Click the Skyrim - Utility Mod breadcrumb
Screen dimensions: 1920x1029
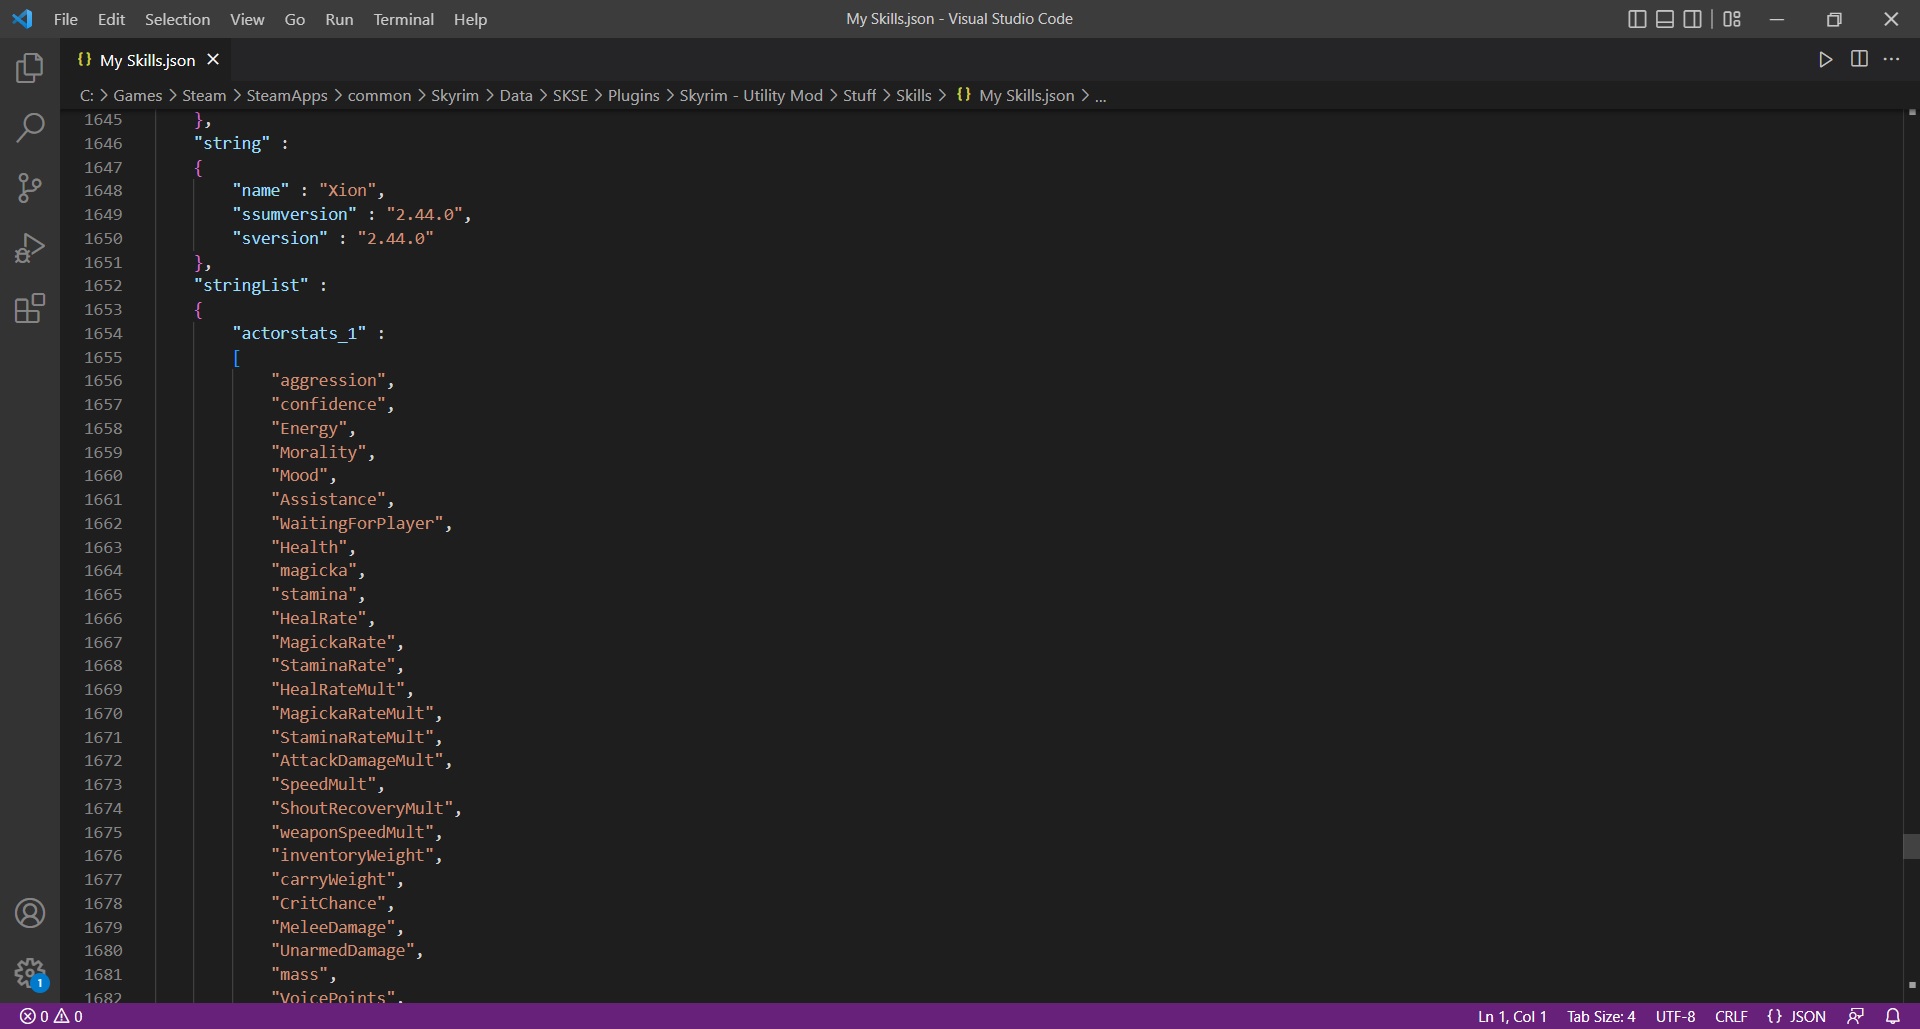pos(751,95)
